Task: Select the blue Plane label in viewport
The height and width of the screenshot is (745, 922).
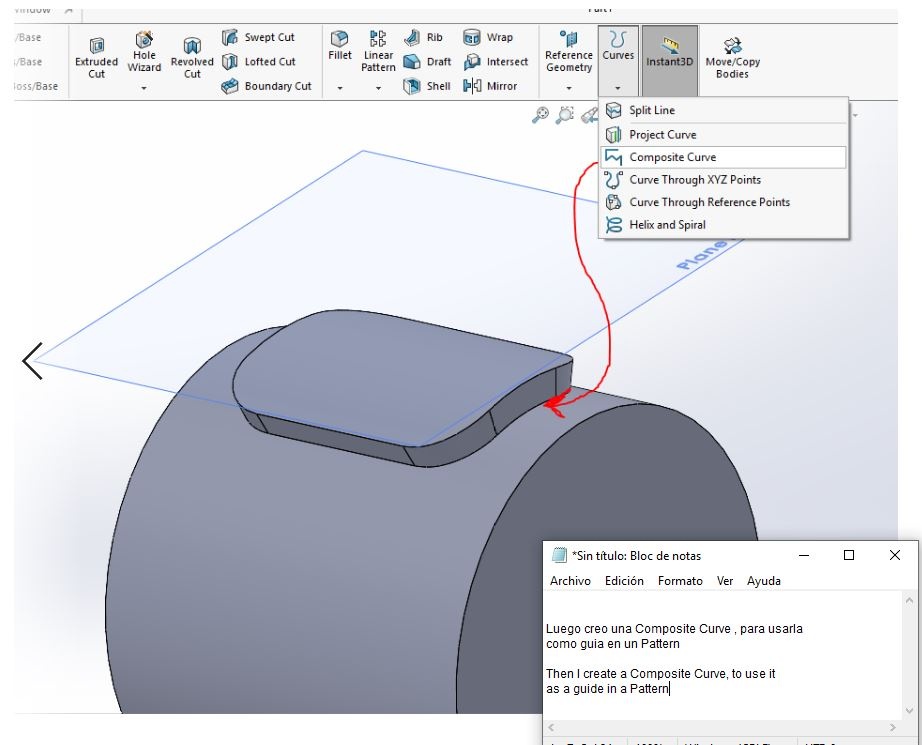Action: point(701,255)
